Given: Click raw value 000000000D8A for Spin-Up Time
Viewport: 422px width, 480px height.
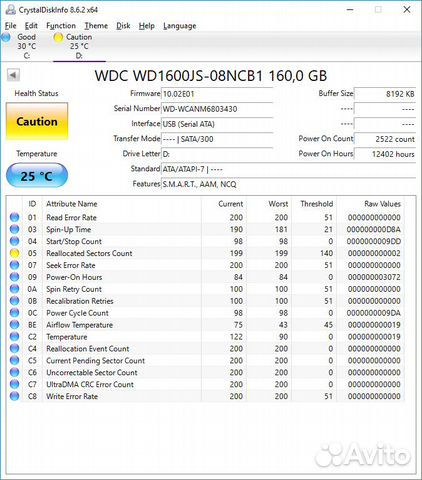Looking at the screenshot, I should click(374, 229).
